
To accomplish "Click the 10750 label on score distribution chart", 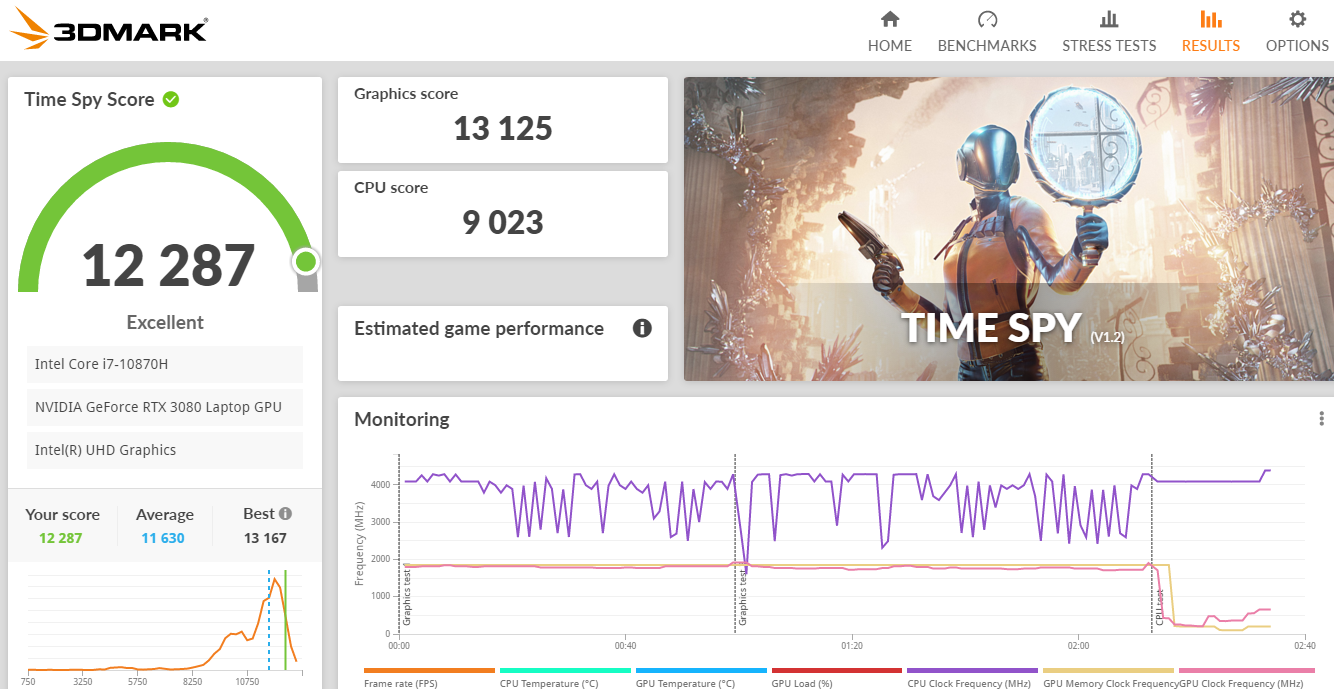I will click(248, 682).
